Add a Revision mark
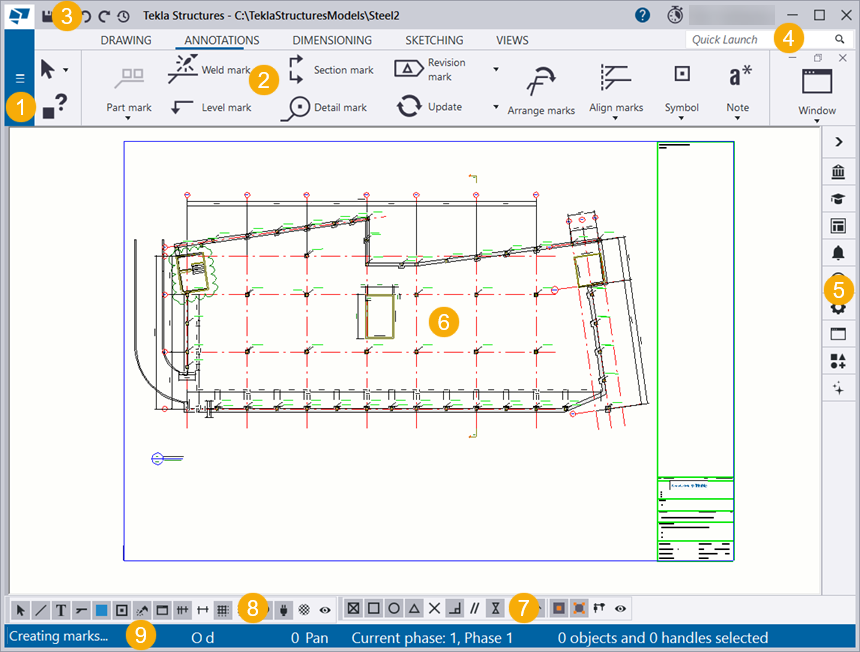Screen dimensions: 860x652 430,70
